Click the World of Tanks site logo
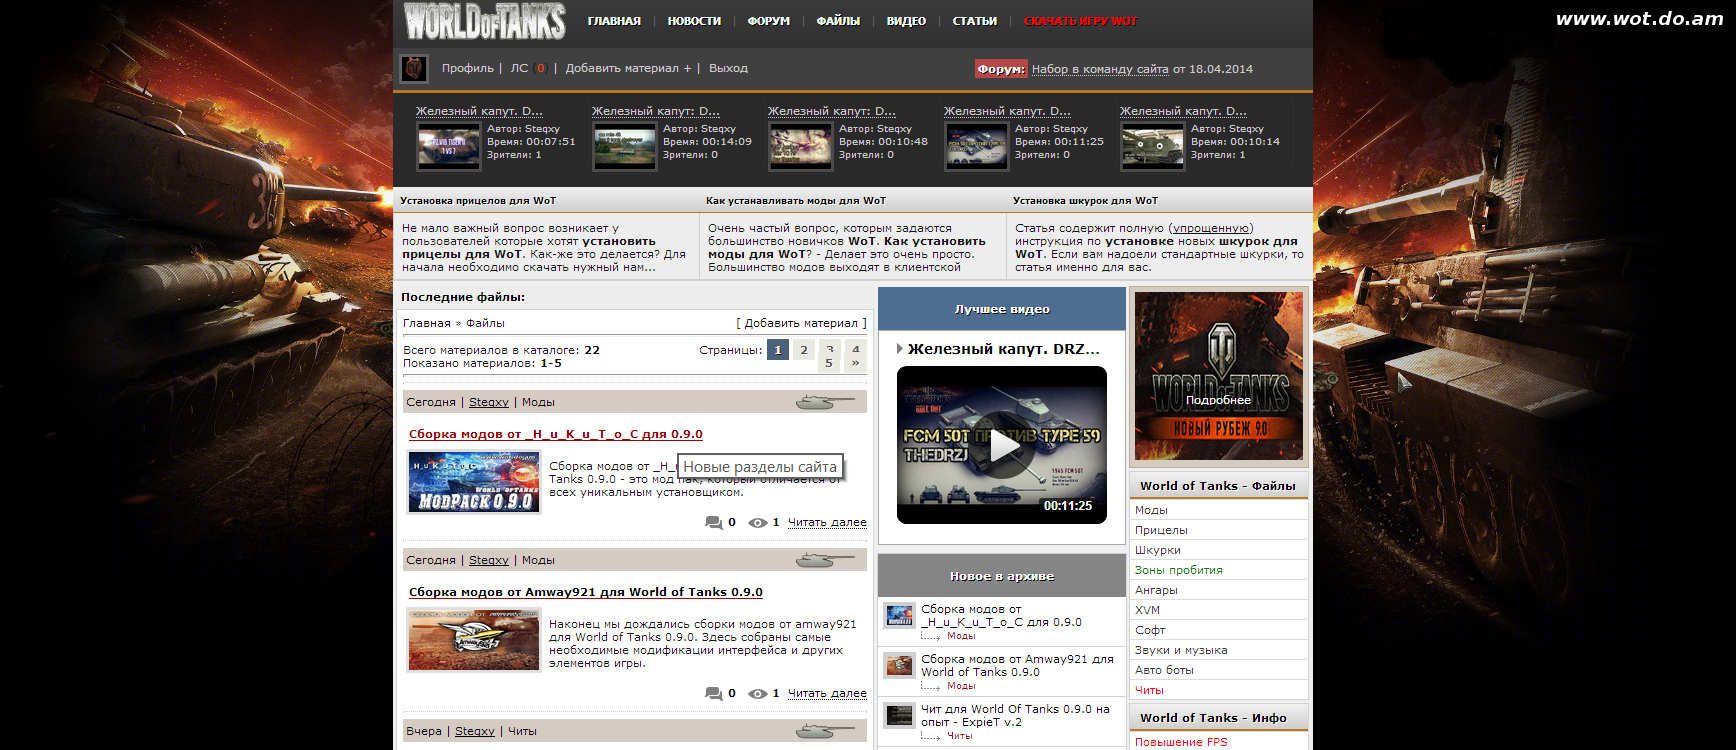 tap(485, 21)
